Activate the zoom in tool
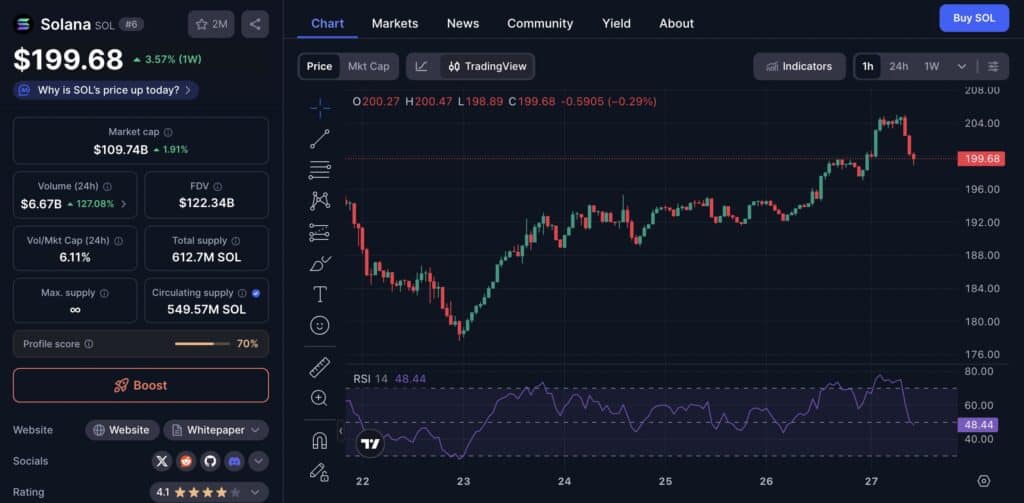 (319, 398)
